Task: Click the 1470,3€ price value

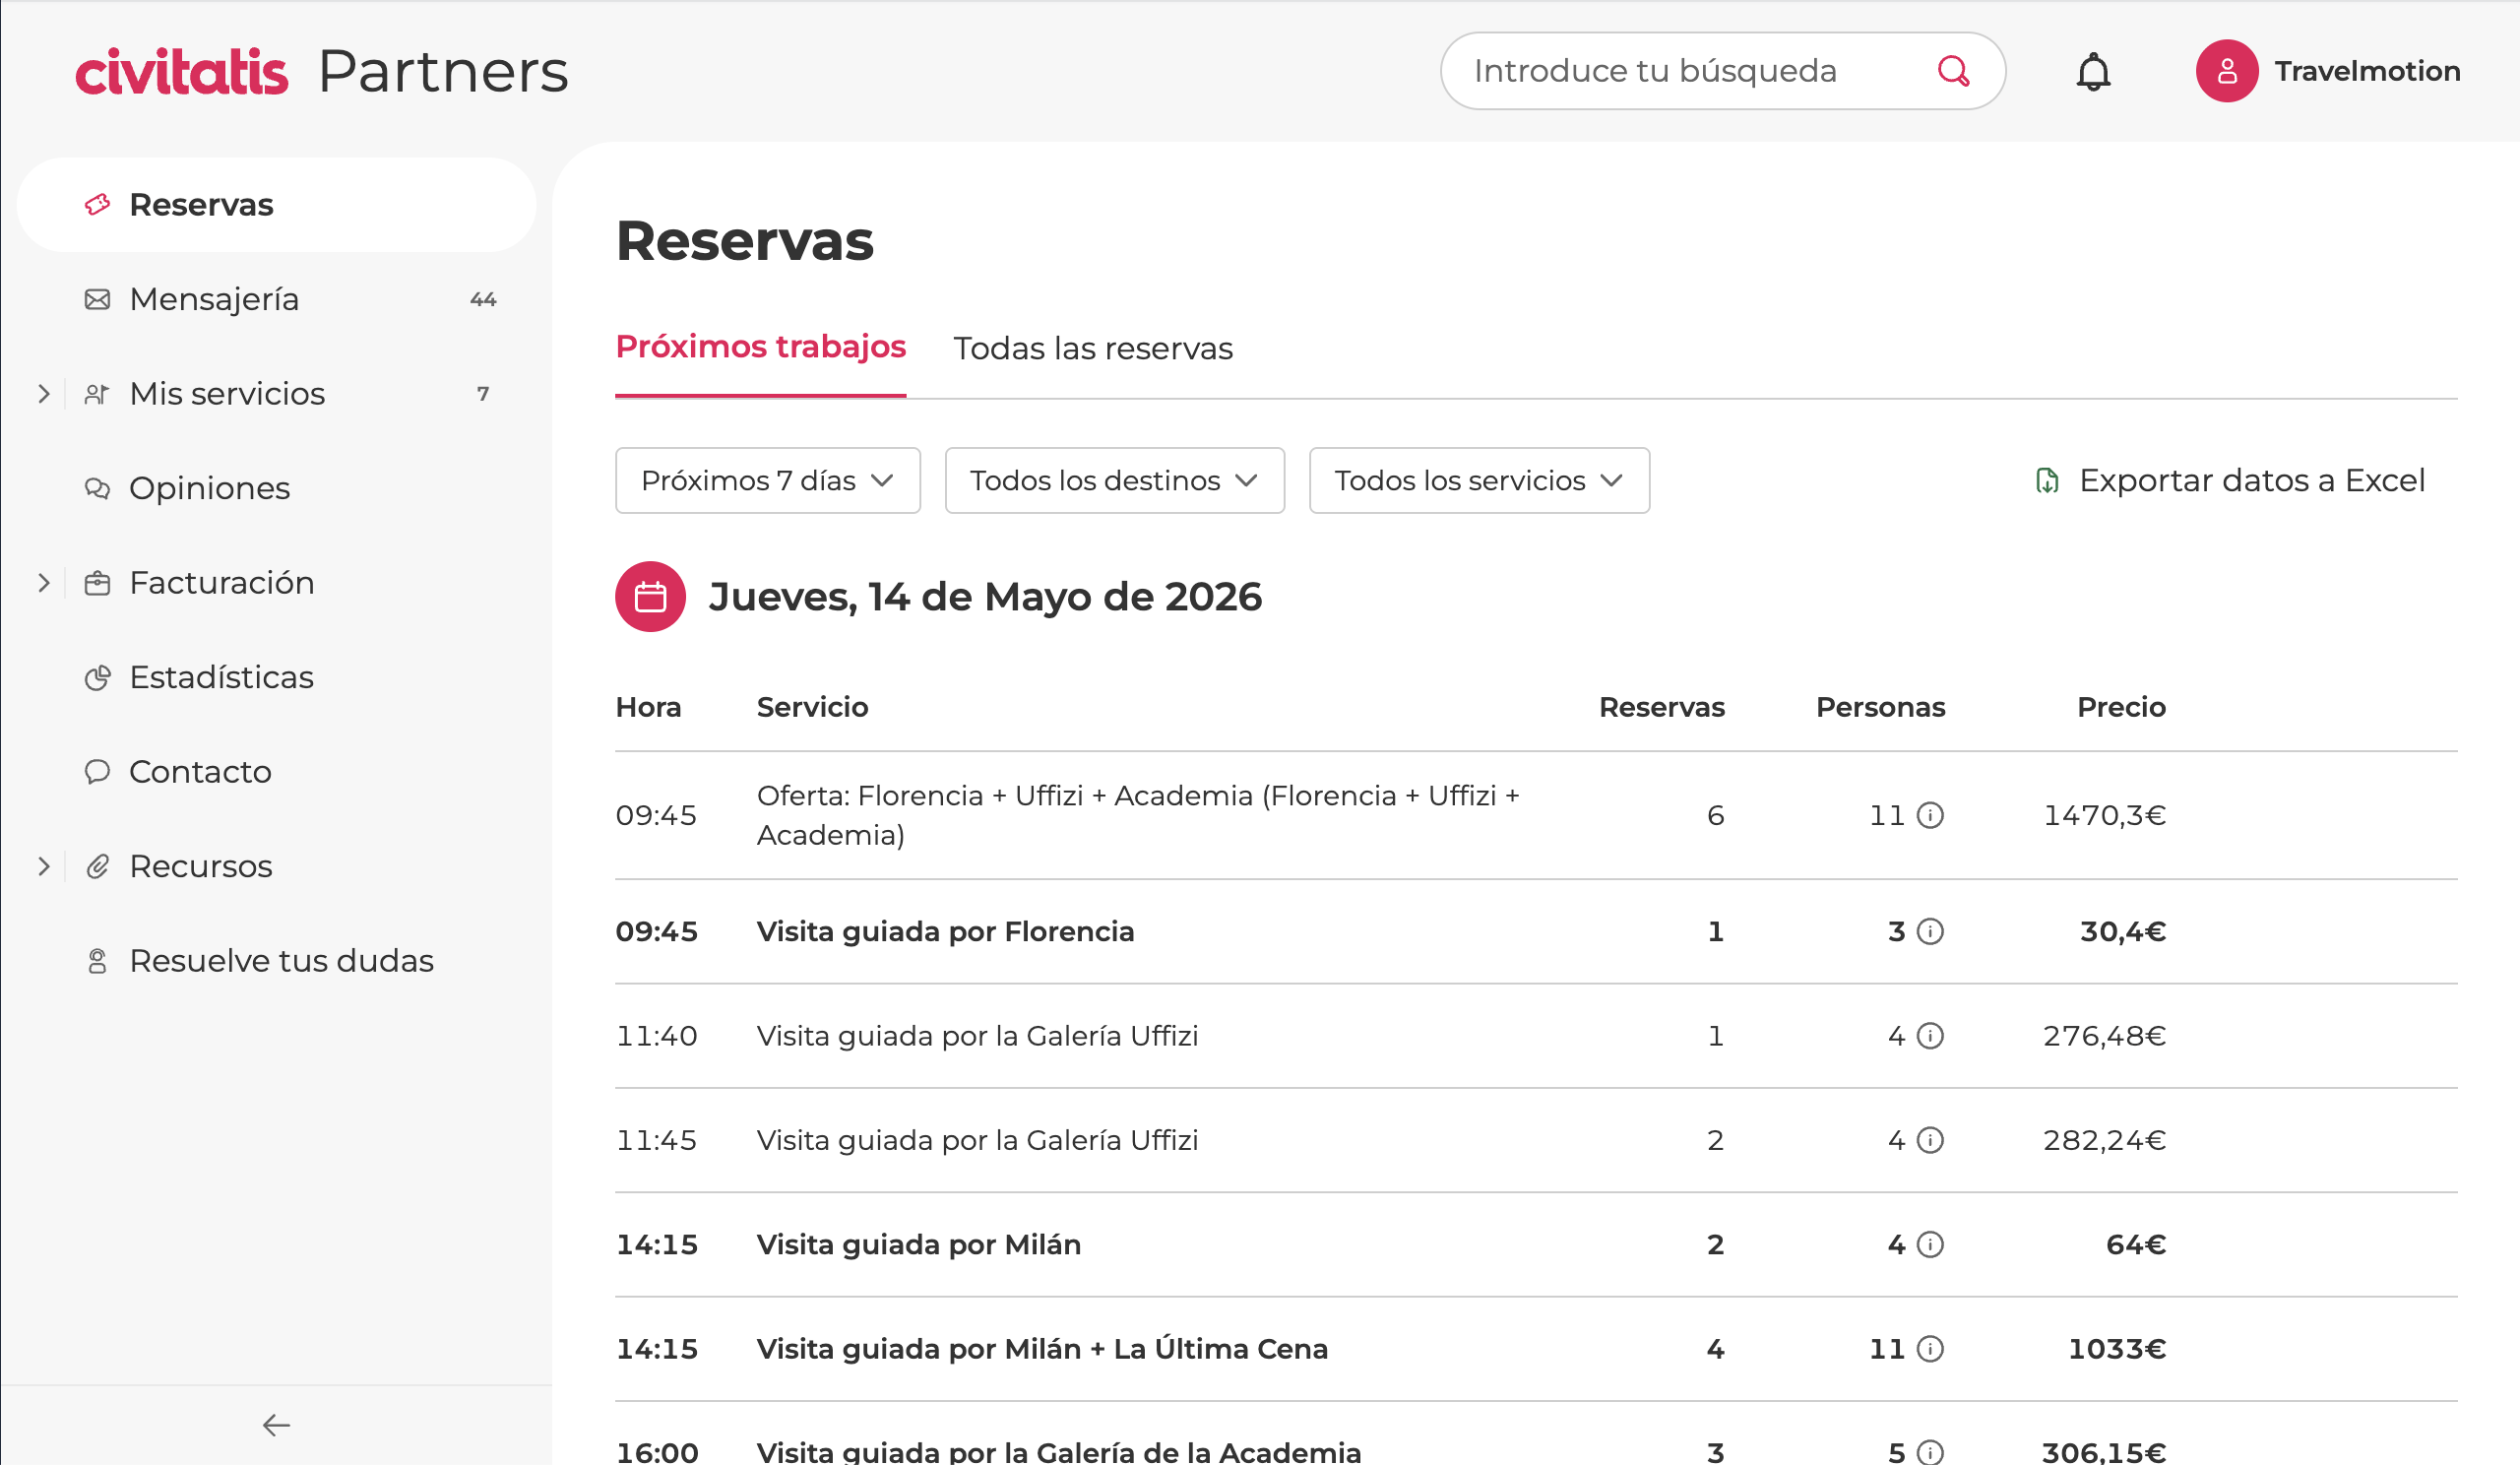Action: [2104, 816]
